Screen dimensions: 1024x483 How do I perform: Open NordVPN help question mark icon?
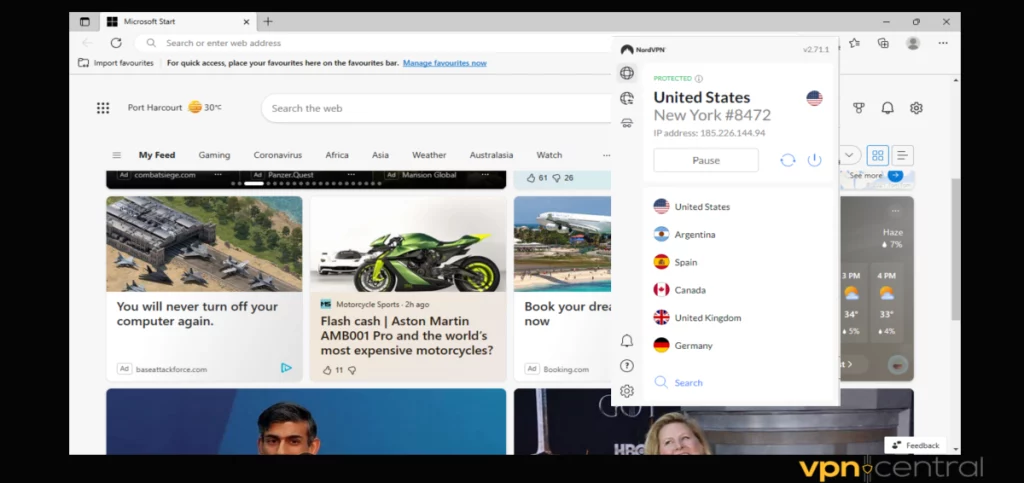click(626, 366)
